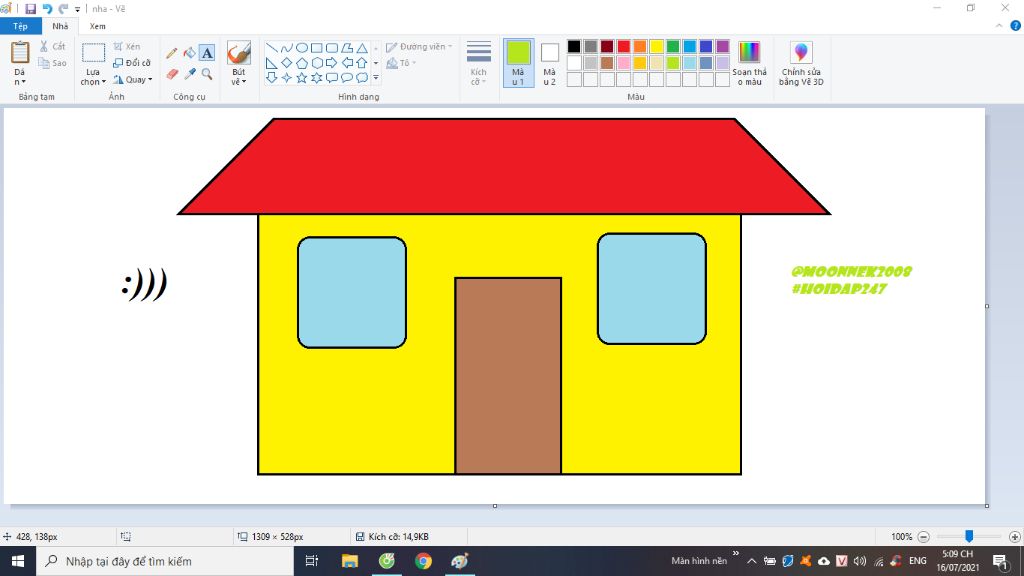1024x576 pixels.
Task: Click the Save icon in title bar
Action: (x=30, y=8)
